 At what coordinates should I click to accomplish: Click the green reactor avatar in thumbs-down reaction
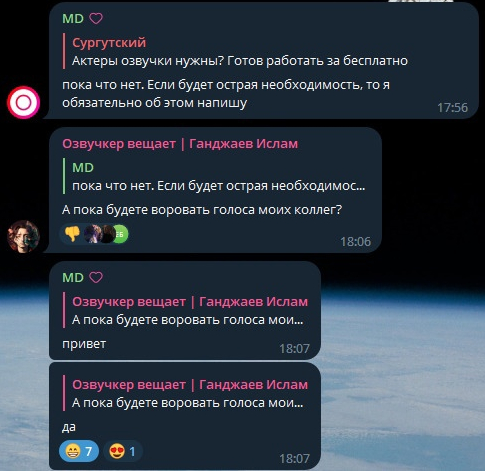tap(121, 234)
